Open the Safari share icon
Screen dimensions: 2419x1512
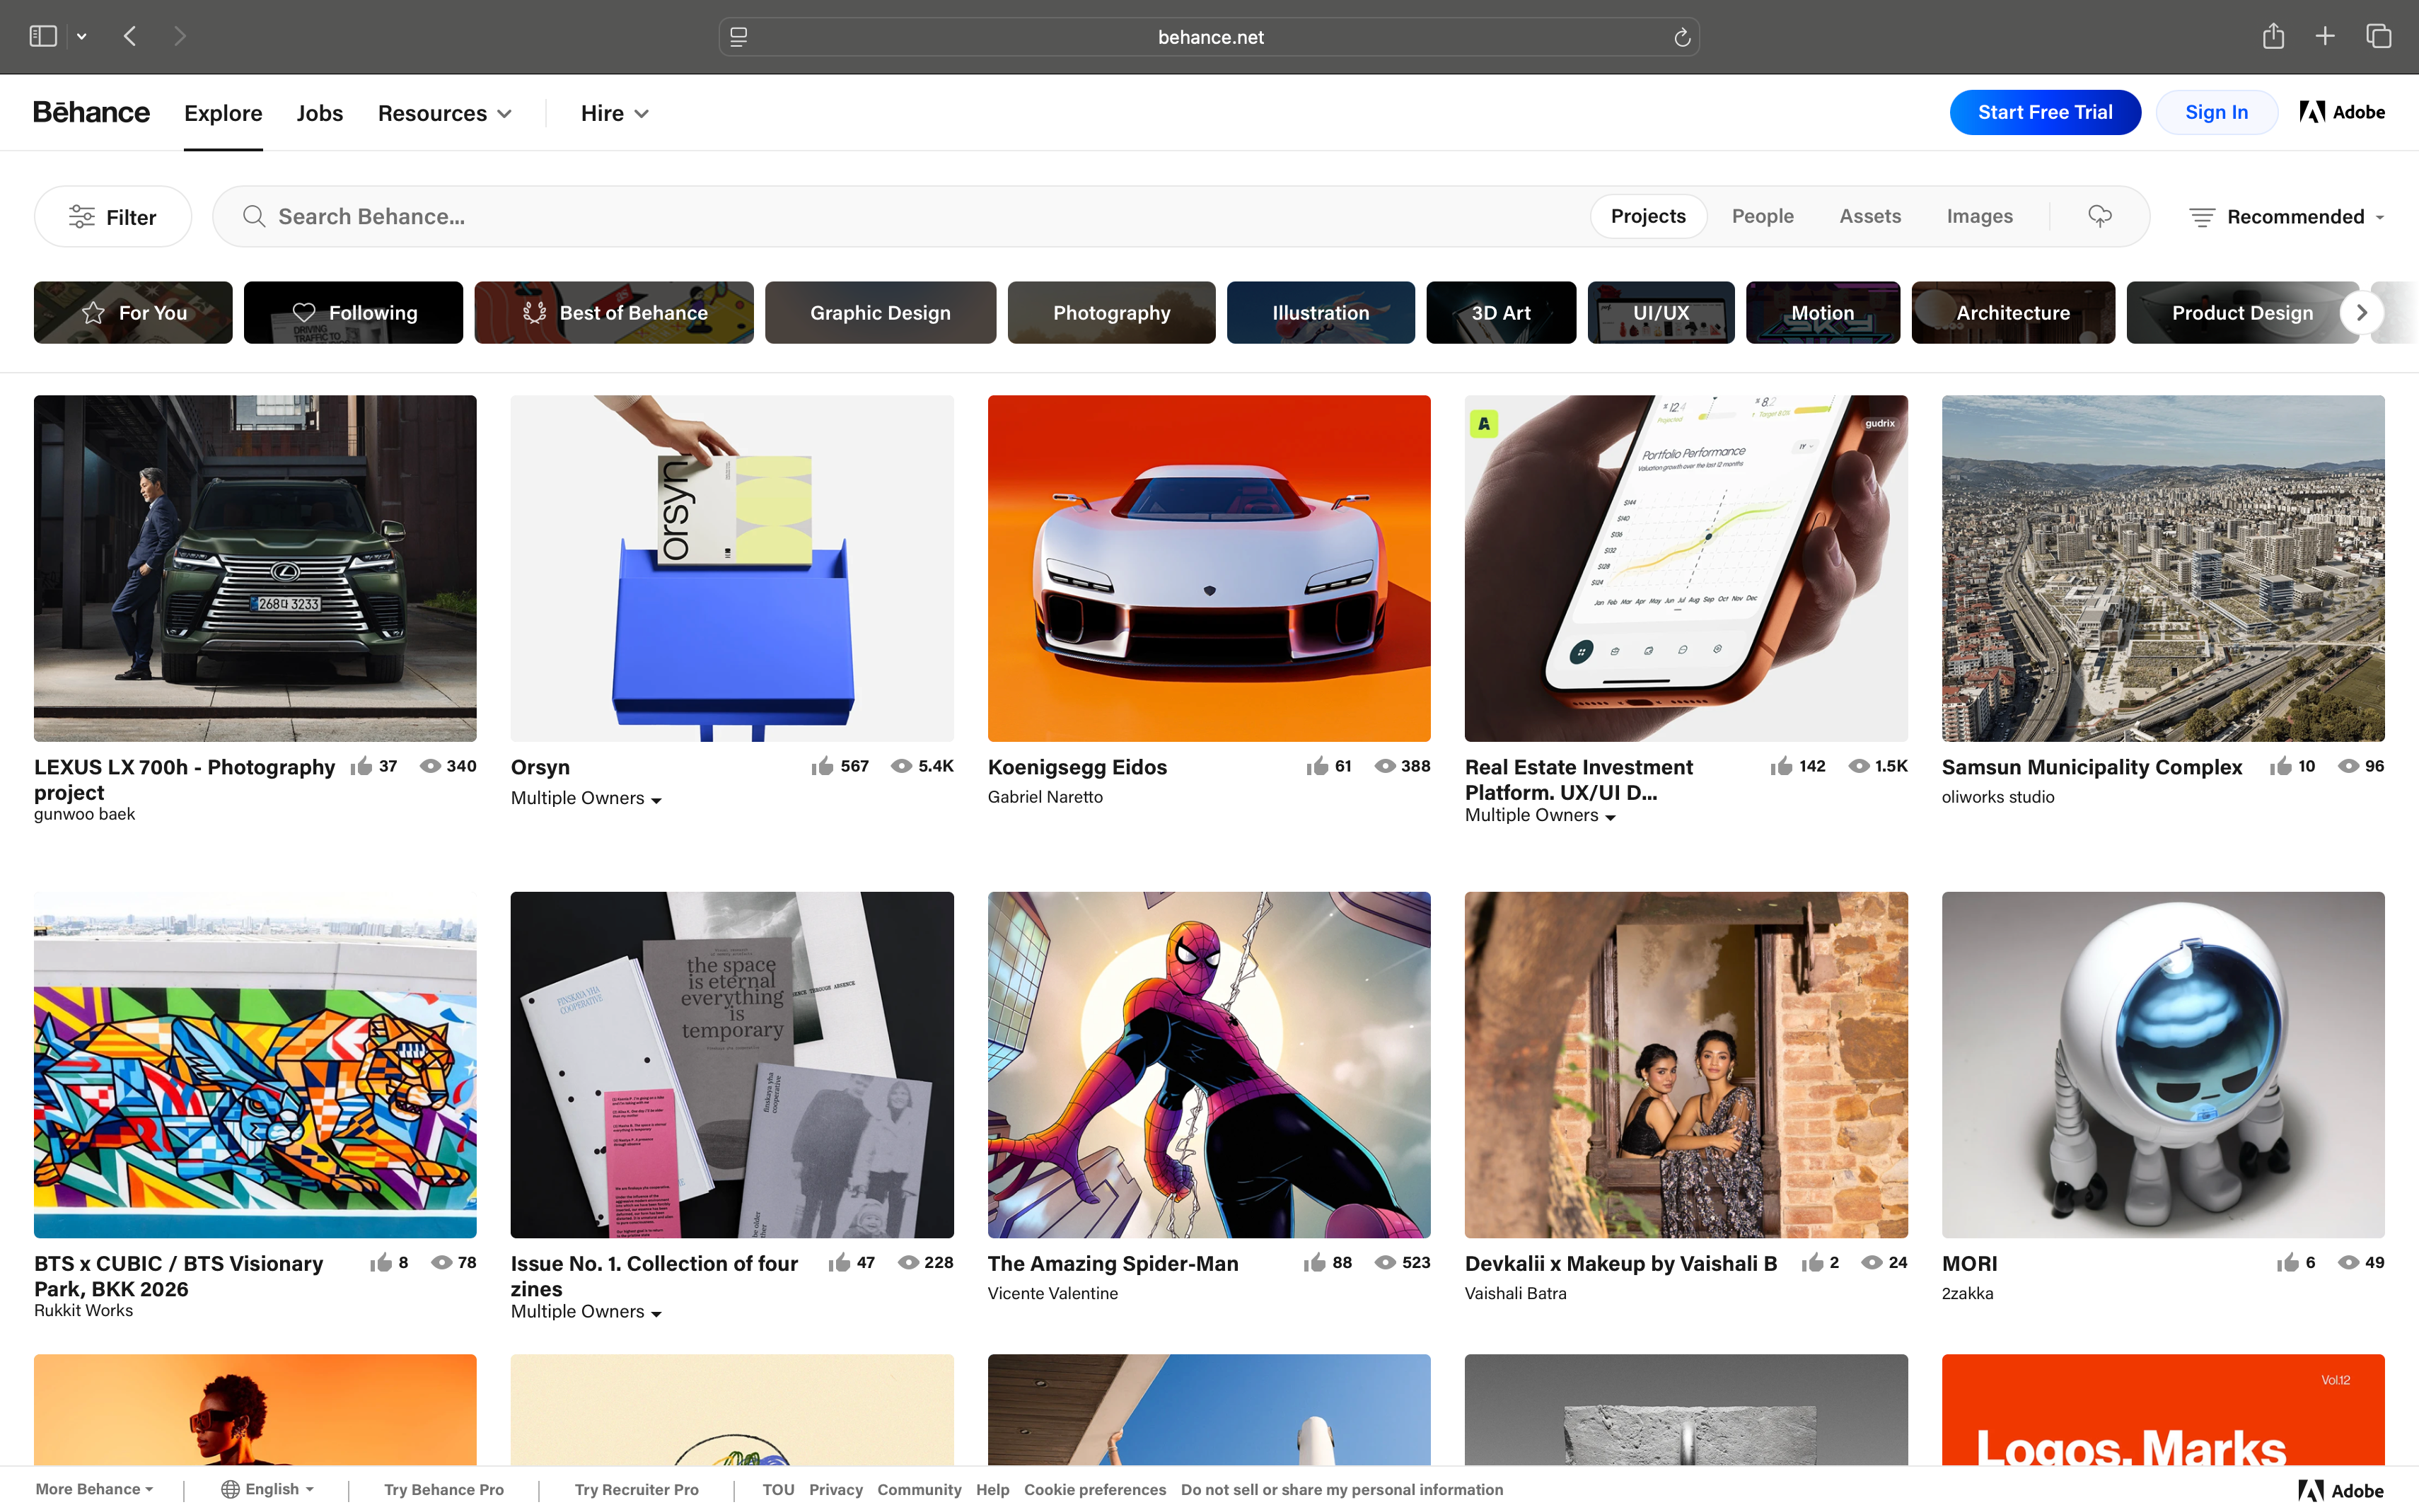click(2273, 36)
